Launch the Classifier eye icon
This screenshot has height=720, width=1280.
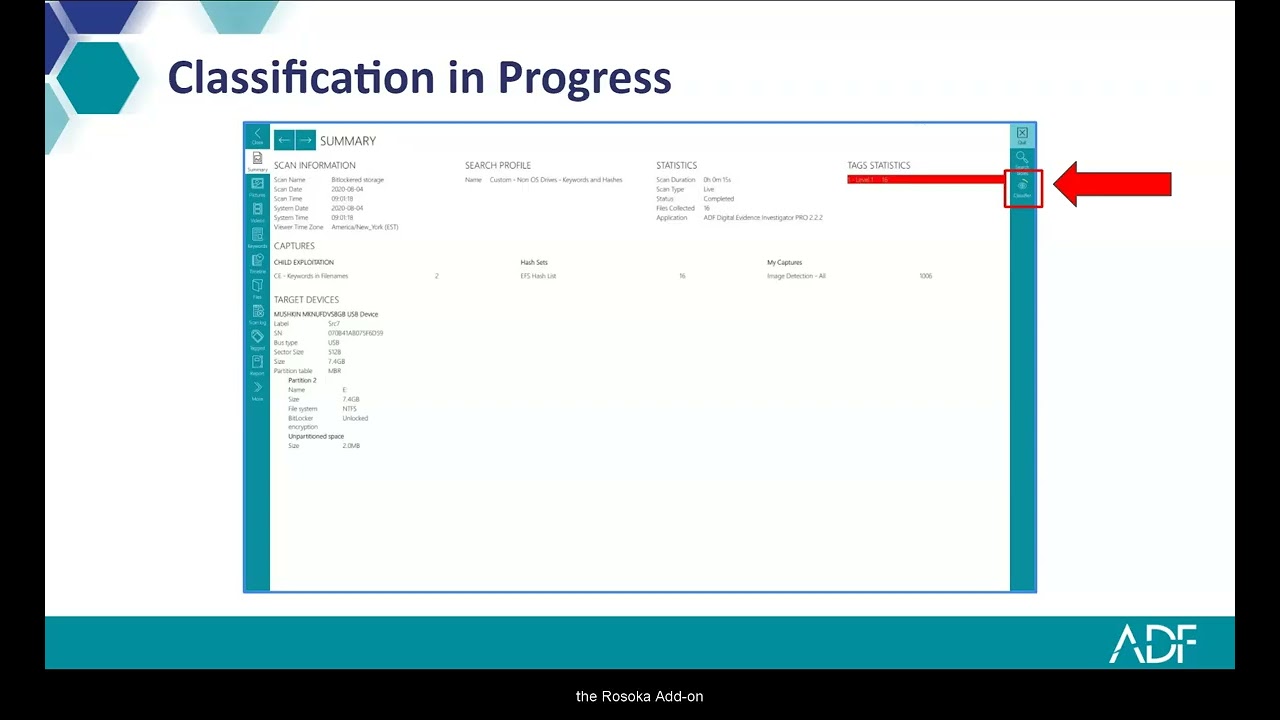pyautogui.click(x=1022, y=188)
